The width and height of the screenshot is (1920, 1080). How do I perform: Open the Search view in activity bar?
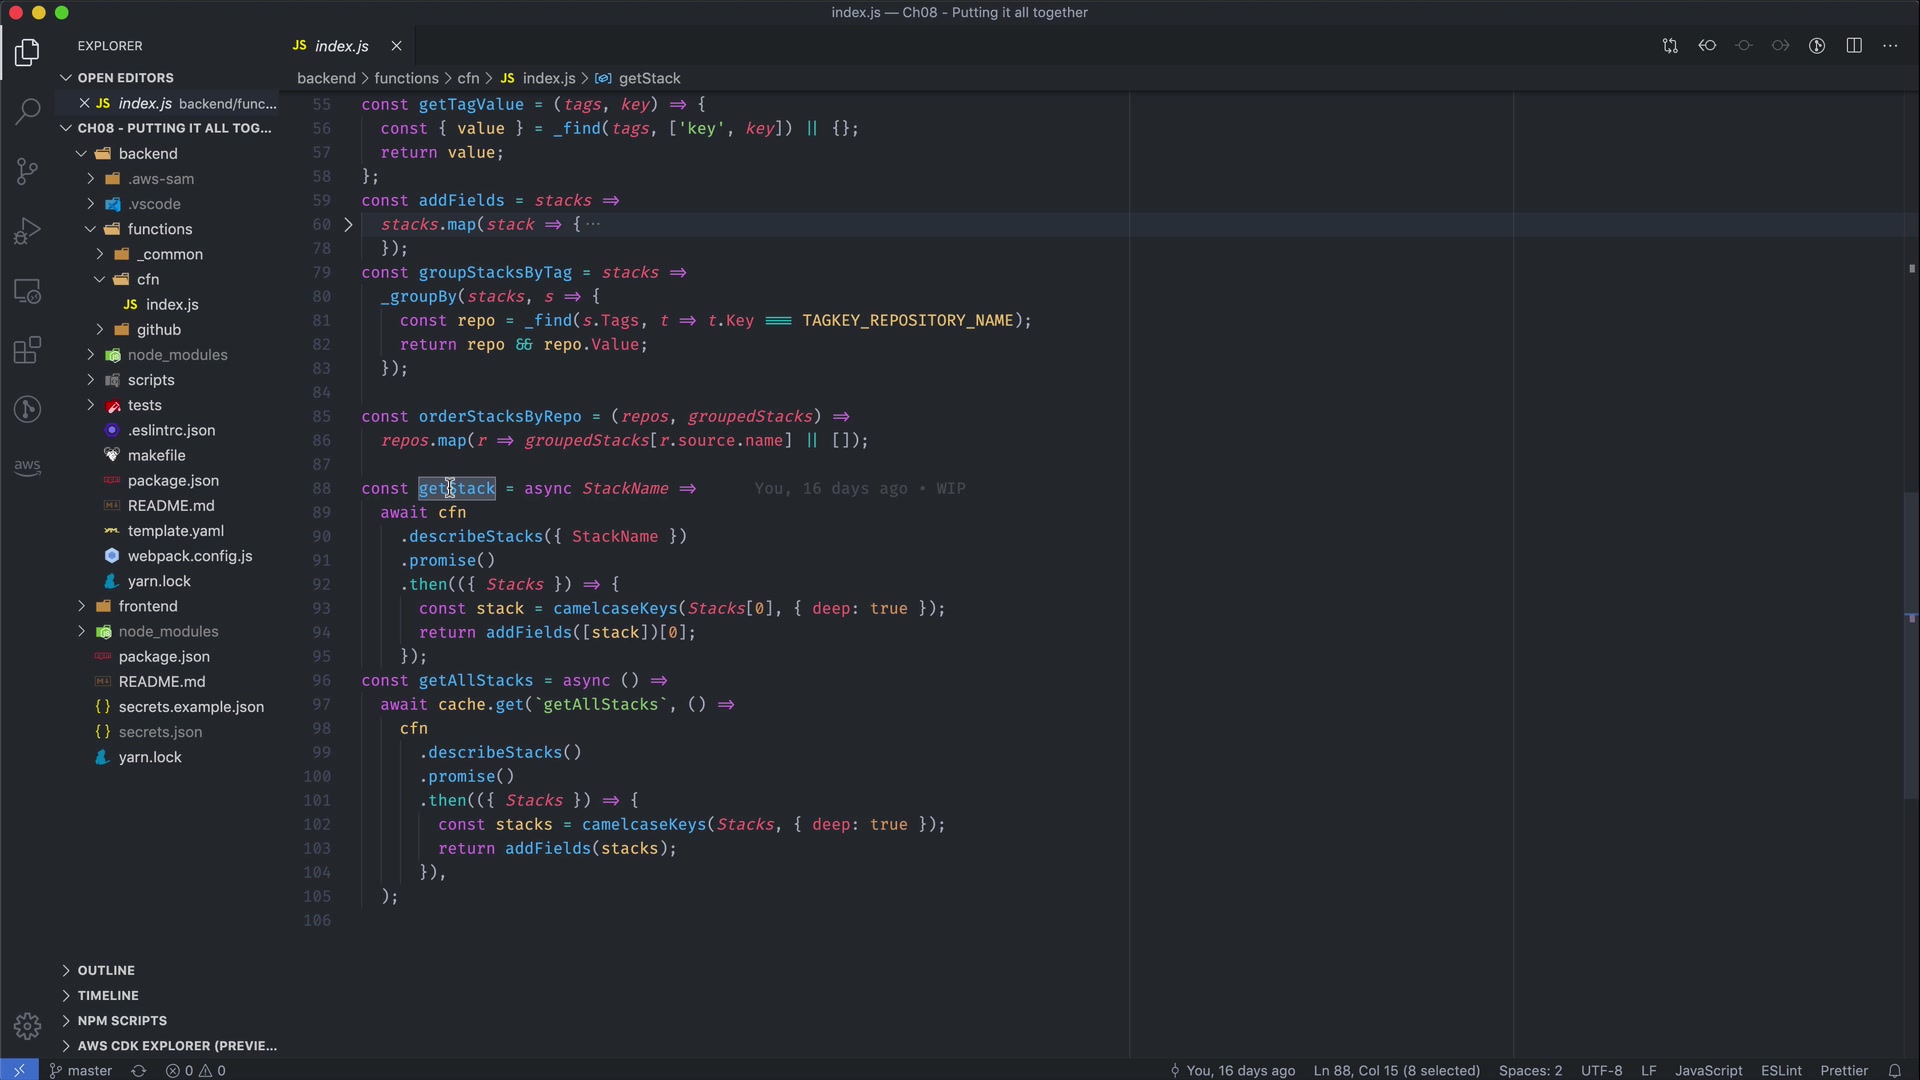coord(27,111)
